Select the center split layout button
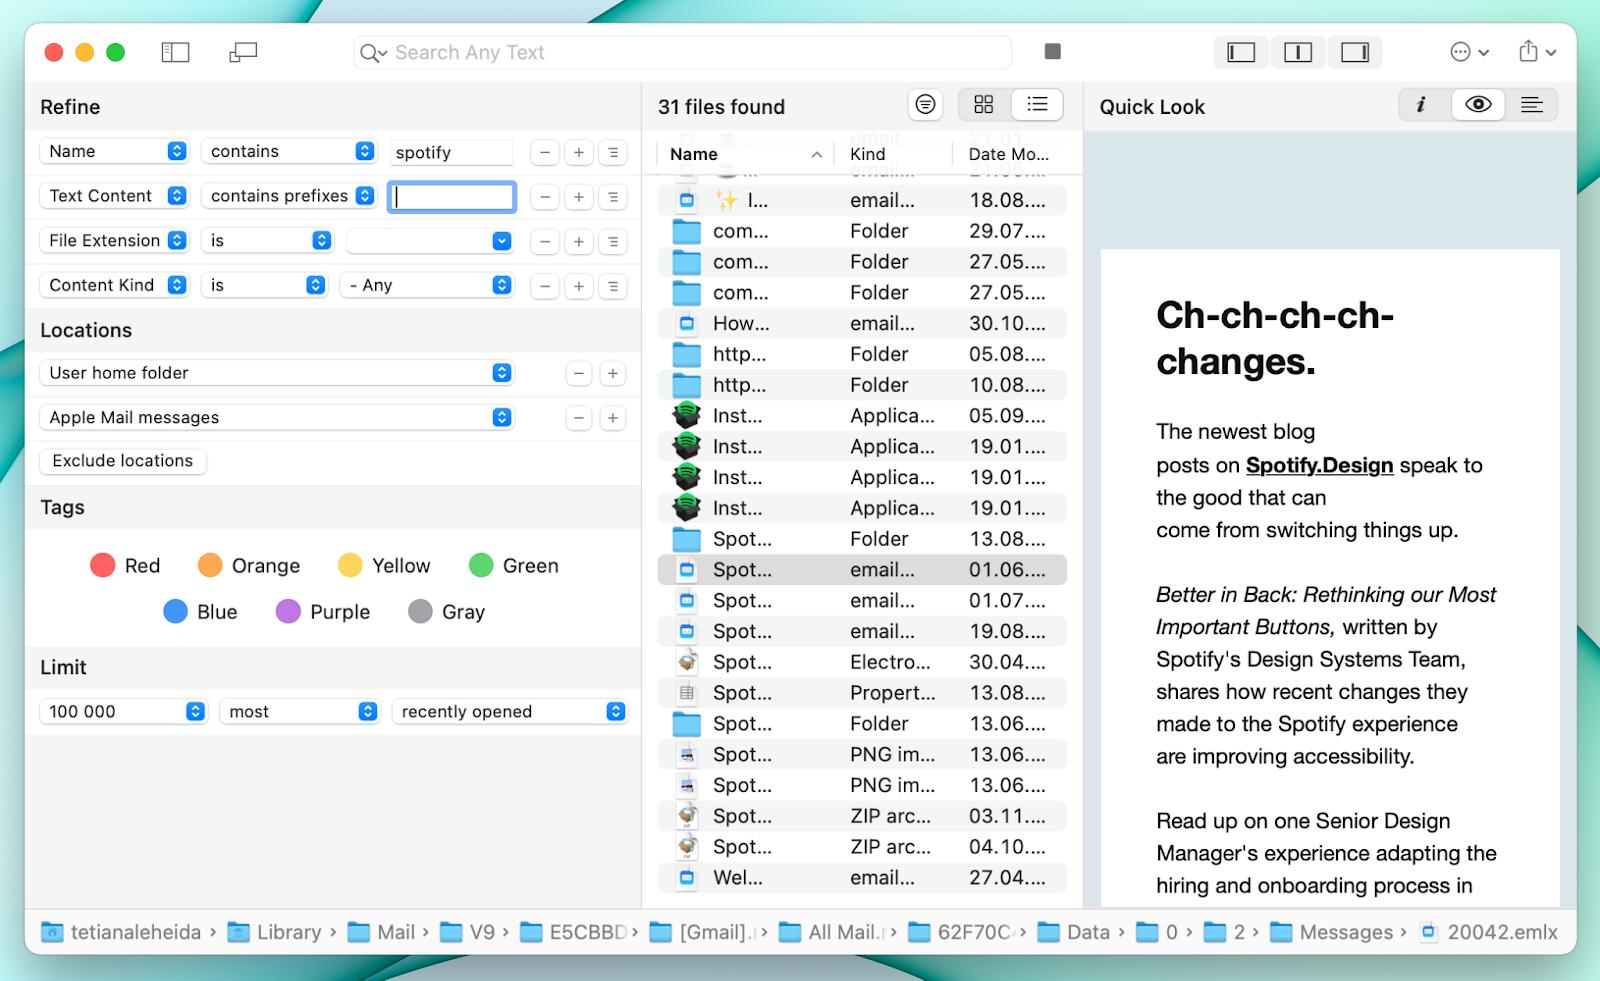Viewport: 1600px width, 981px height. [x=1298, y=52]
